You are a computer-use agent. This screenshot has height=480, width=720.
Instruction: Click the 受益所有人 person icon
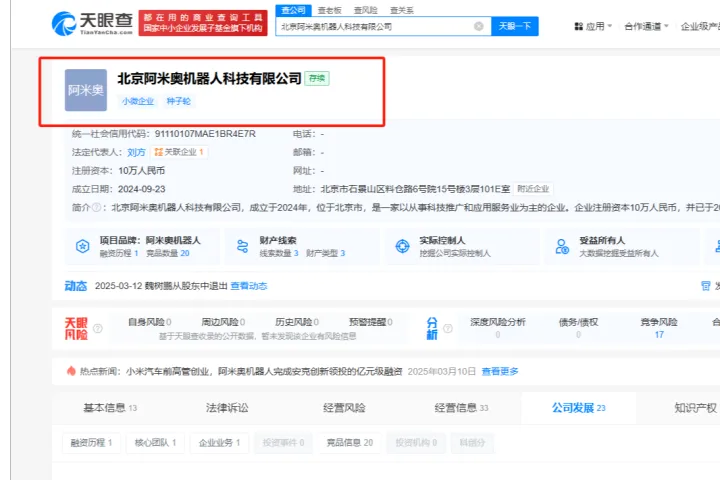tap(562, 246)
